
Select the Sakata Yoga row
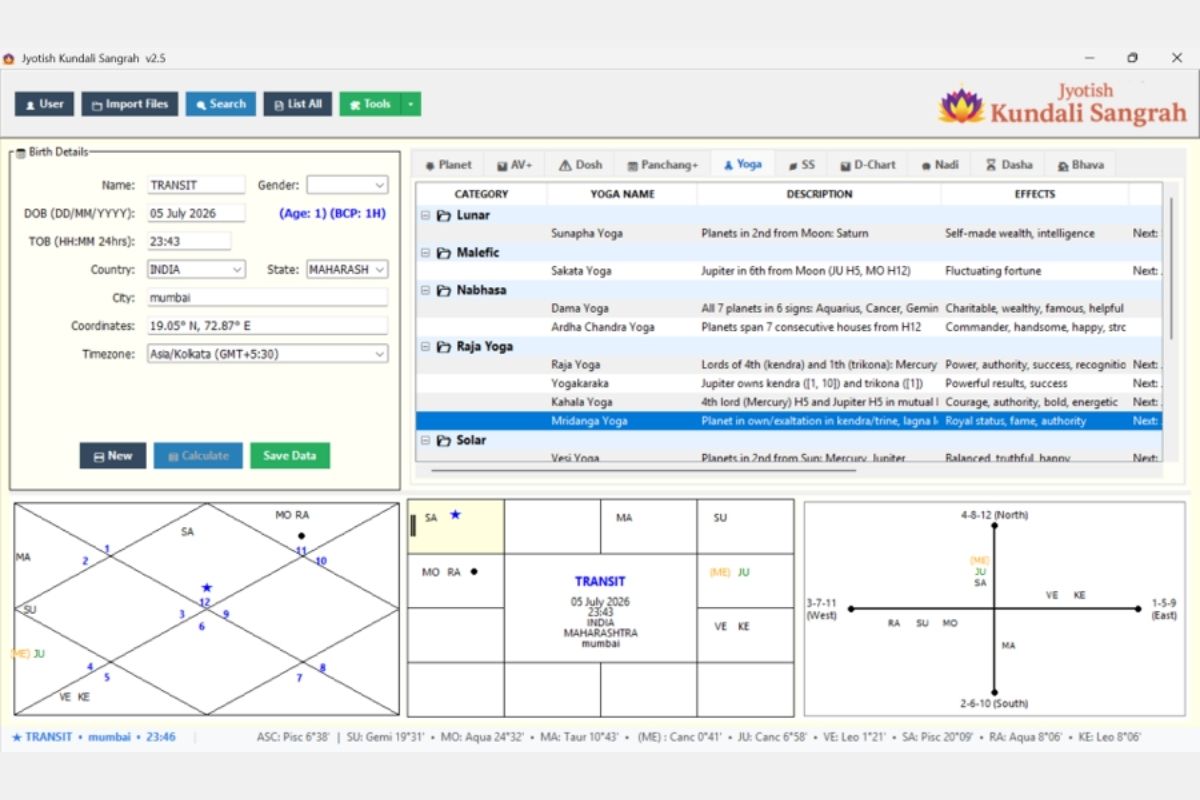(789, 271)
